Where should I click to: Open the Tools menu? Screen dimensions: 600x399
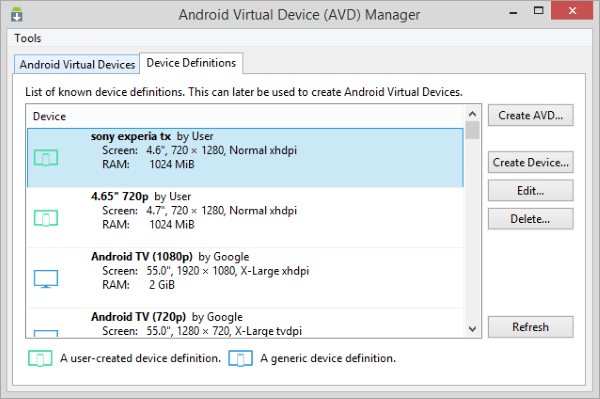pyautogui.click(x=28, y=38)
